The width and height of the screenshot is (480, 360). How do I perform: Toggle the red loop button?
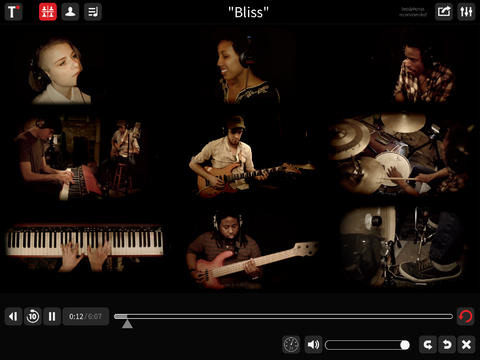tap(466, 316)
